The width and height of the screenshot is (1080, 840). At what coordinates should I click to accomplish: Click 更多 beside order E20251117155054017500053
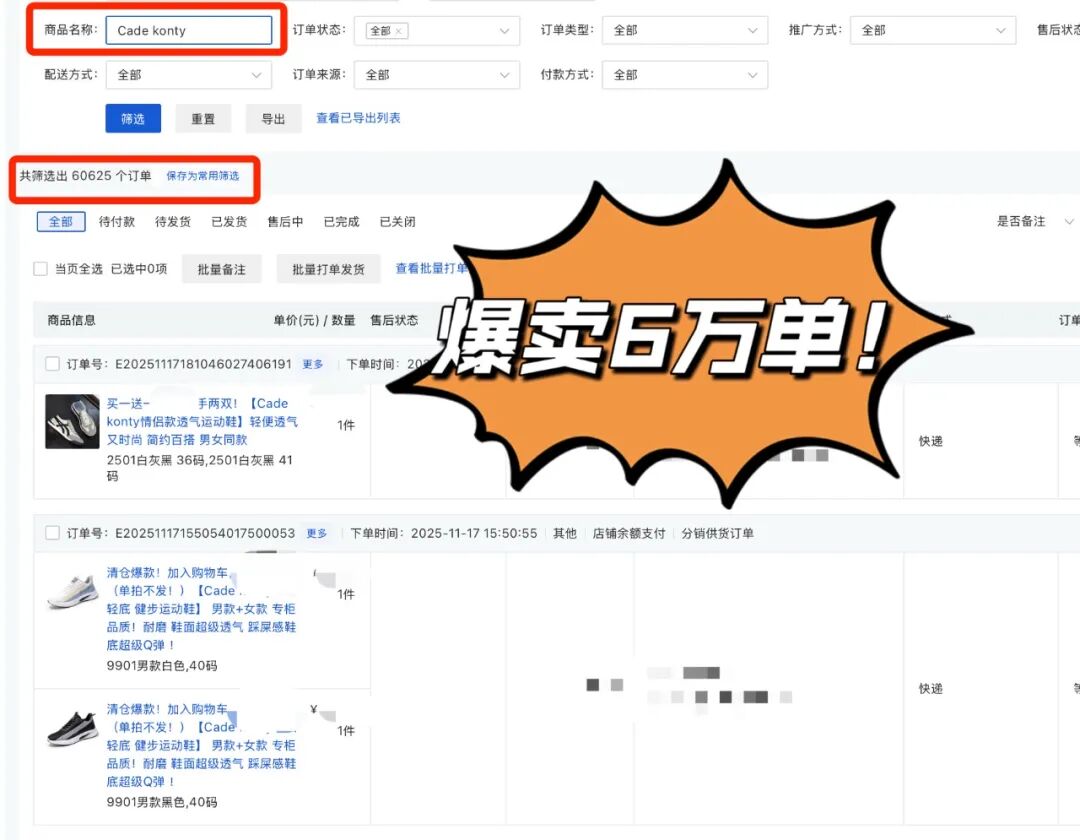316,533
